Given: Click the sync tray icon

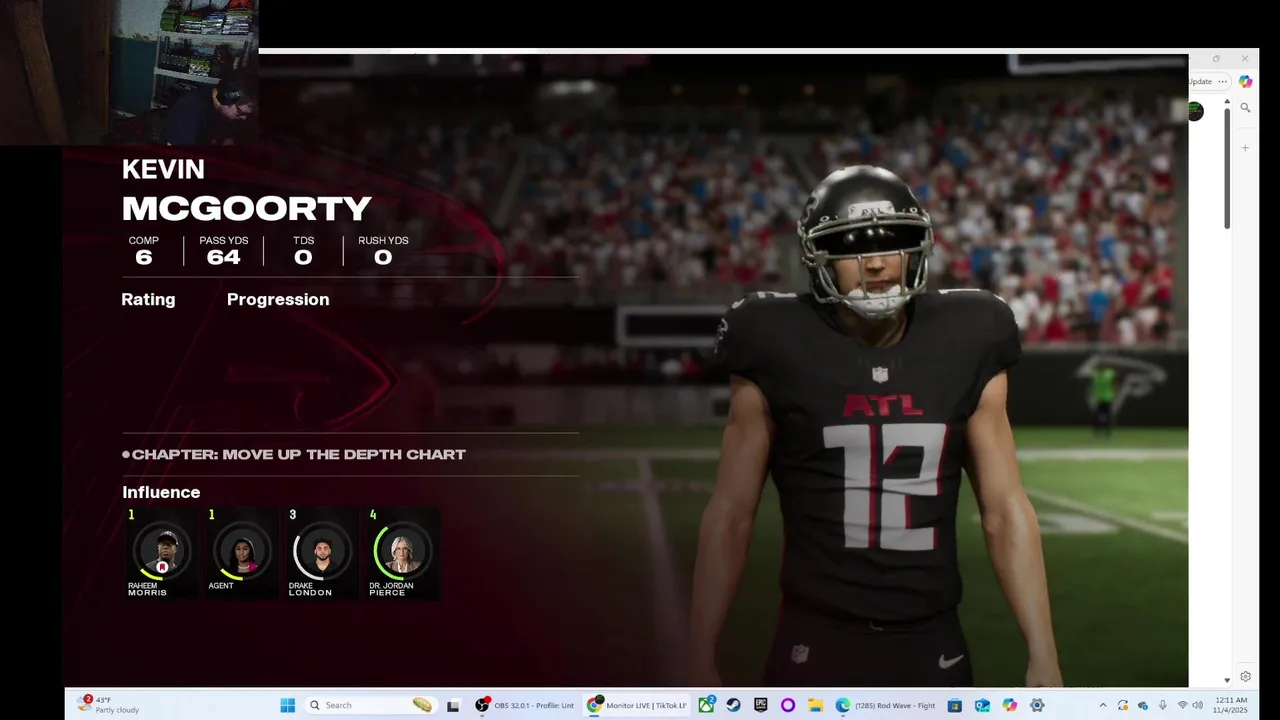Looking at the screenshot, I should coord(1123,705).
